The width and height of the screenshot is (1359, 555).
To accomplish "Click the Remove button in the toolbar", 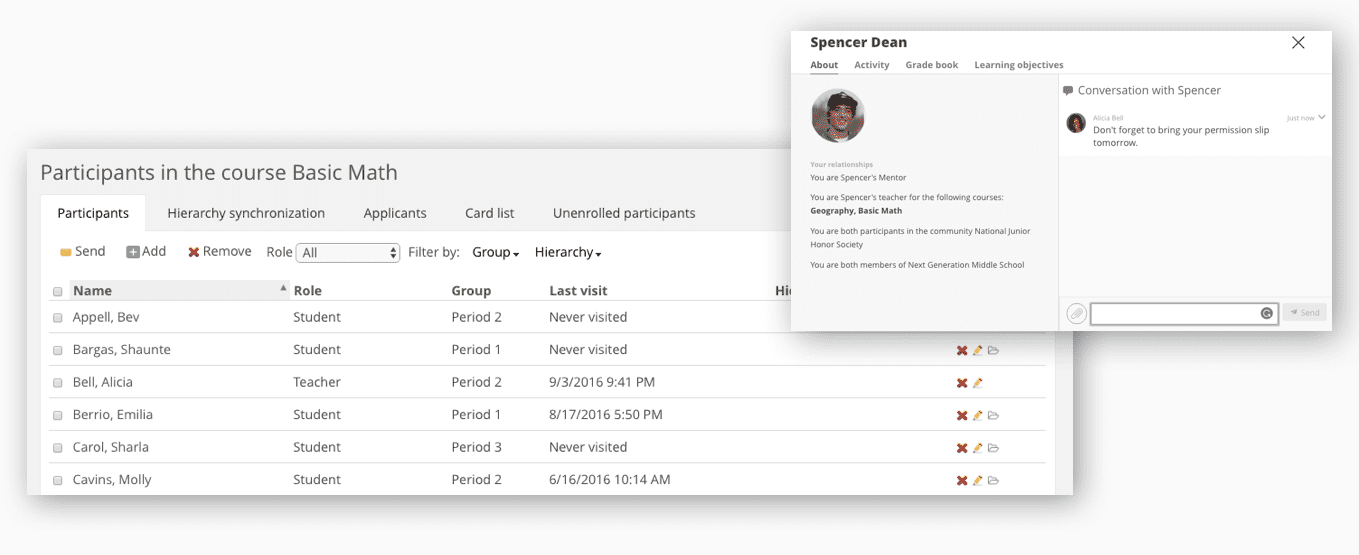I will click(220, 252).
